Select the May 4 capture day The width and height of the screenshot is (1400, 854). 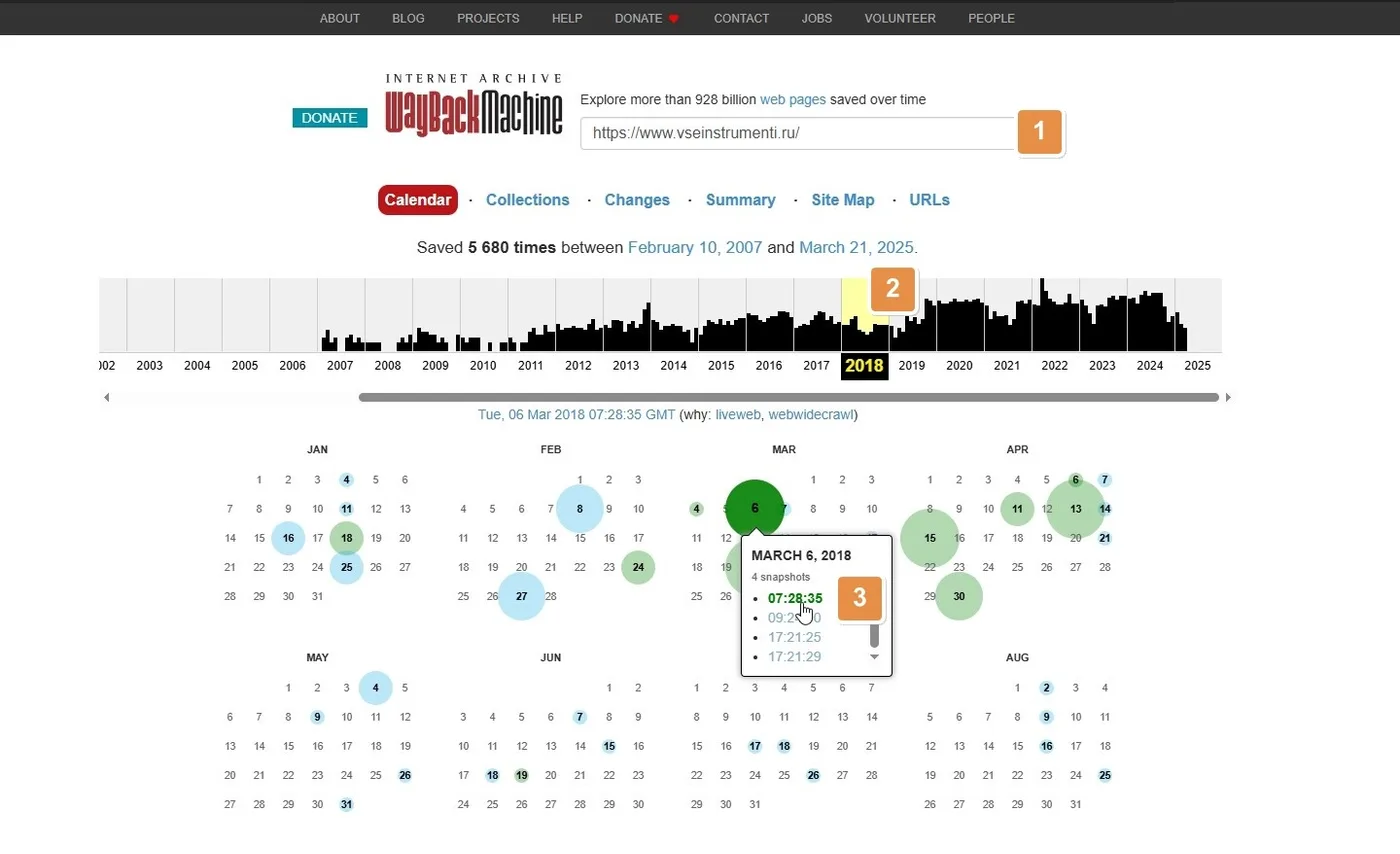[376, 688]
